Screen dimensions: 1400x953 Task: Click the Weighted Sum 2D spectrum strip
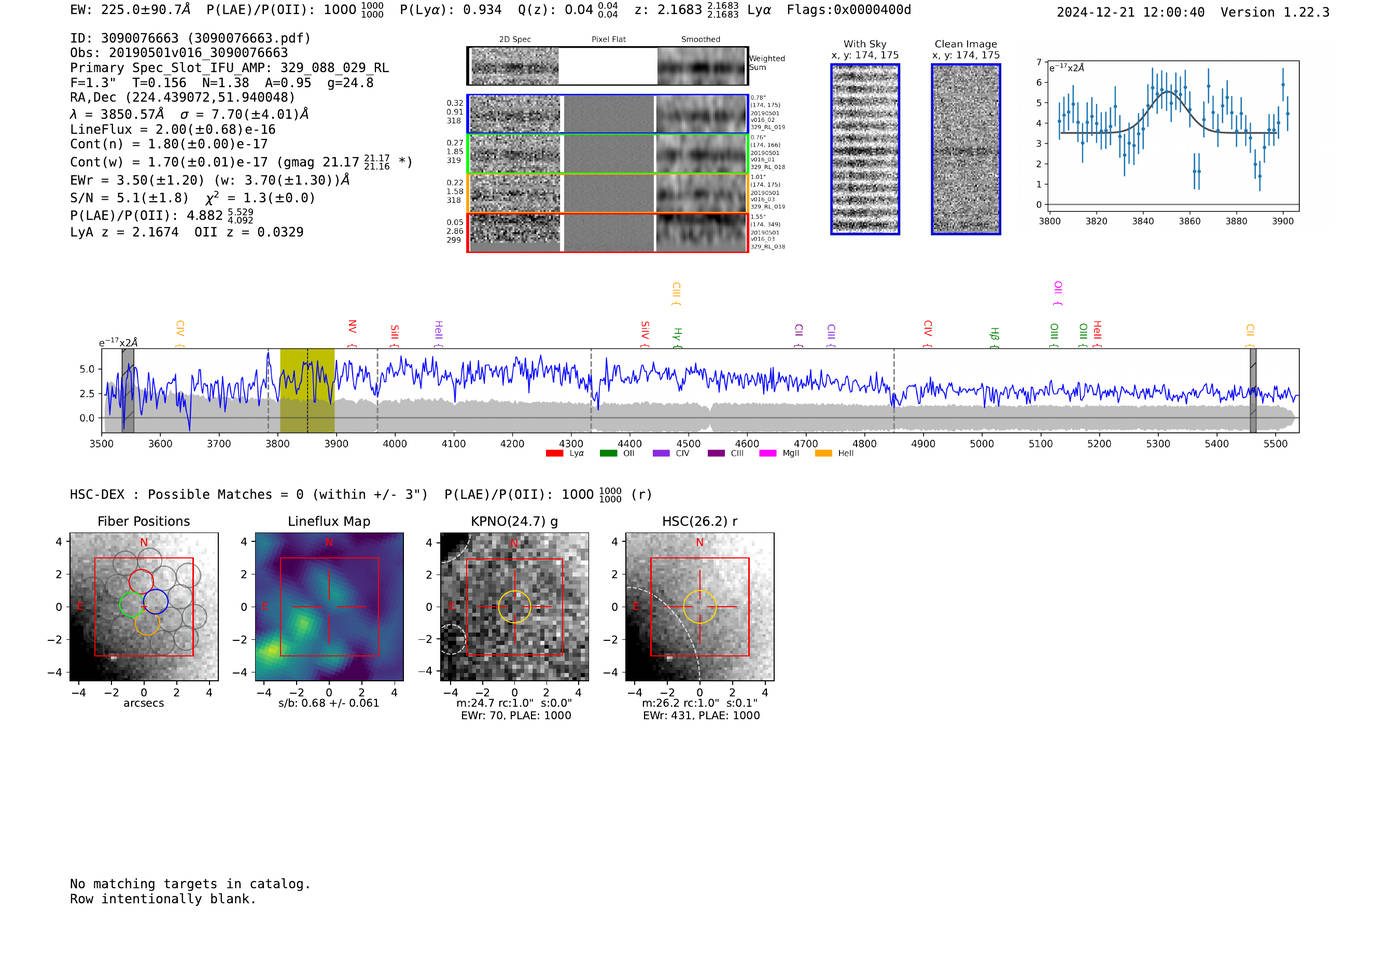pos(607,66)
